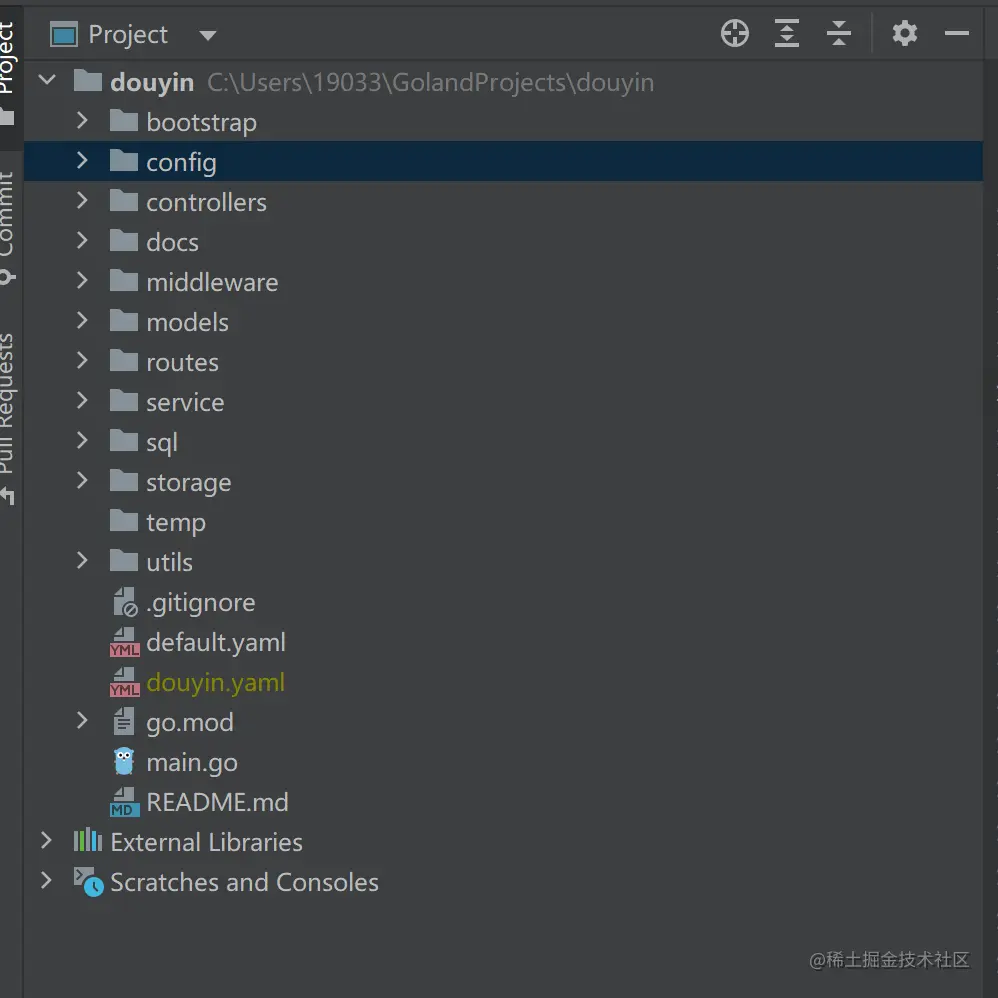
Task: Select the douyin.yaml file
Action: (x=215, y=683)
